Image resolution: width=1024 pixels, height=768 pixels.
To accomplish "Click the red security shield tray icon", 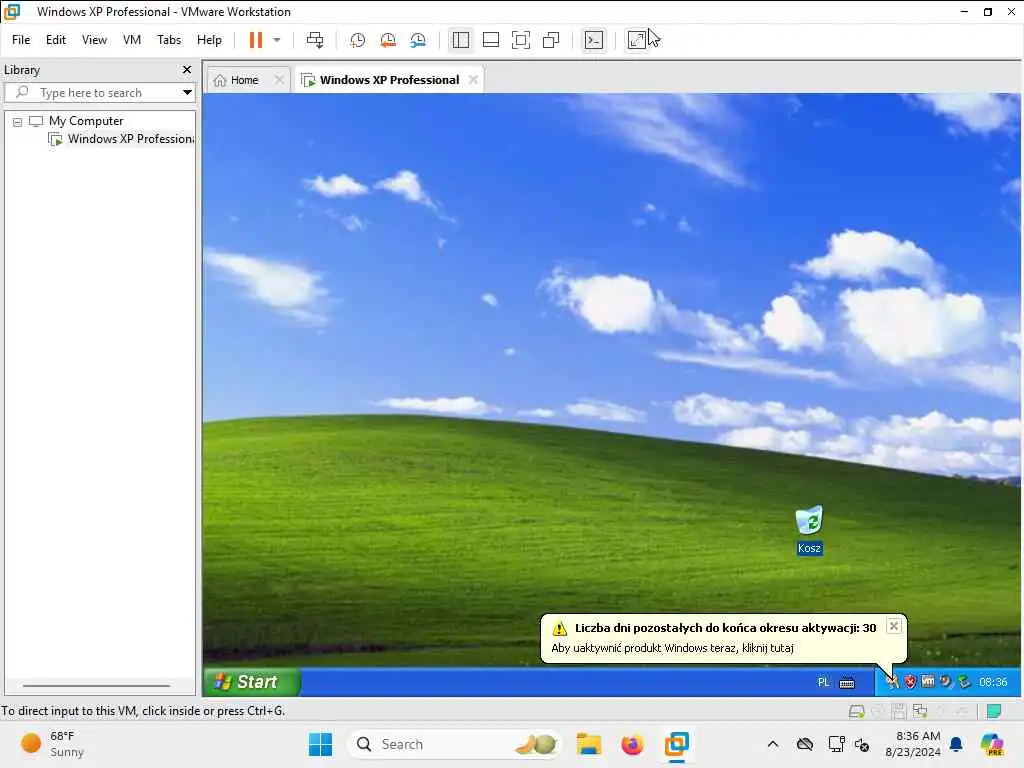I will point(910,682).
